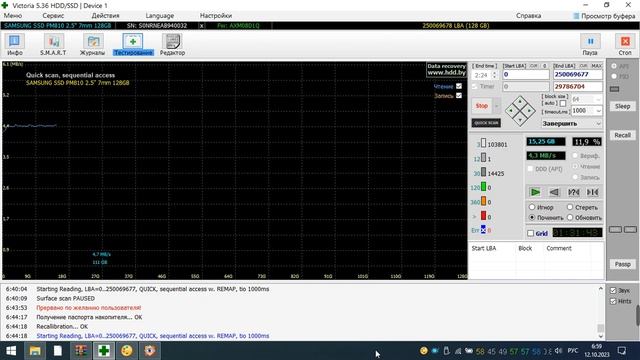Screen dimensions: 640x360
Task: Click the orange 360 ms block swatch
Action: point(483,201)
